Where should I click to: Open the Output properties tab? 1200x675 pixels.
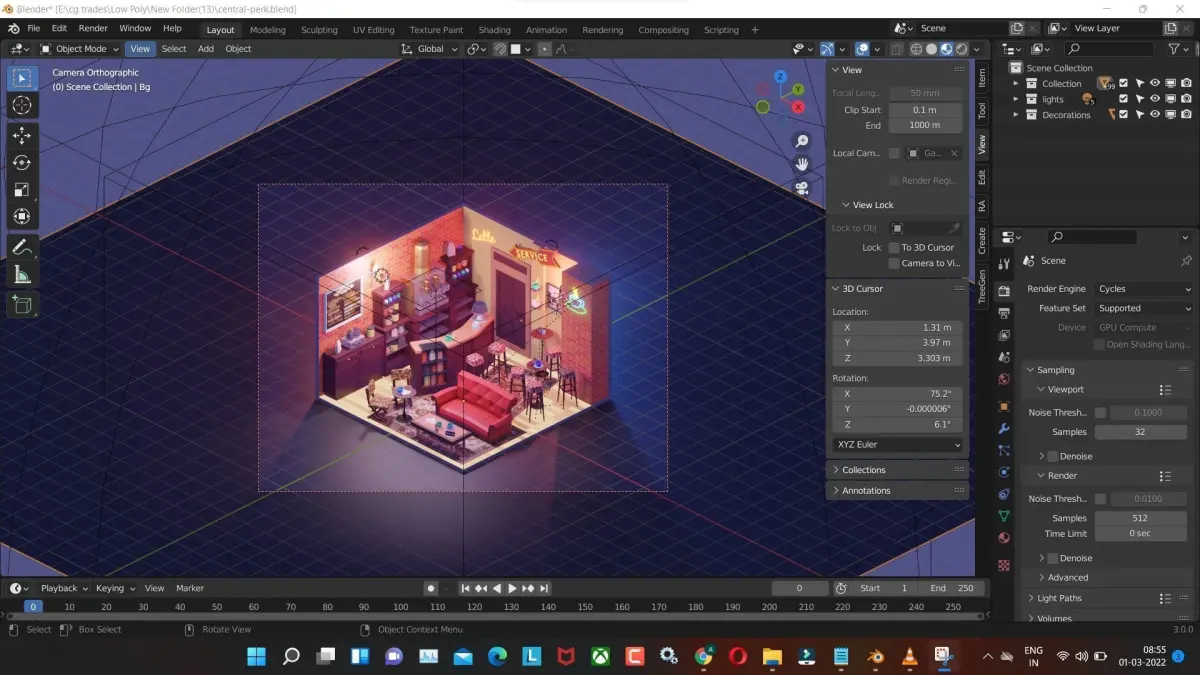tap(1004, 313)
